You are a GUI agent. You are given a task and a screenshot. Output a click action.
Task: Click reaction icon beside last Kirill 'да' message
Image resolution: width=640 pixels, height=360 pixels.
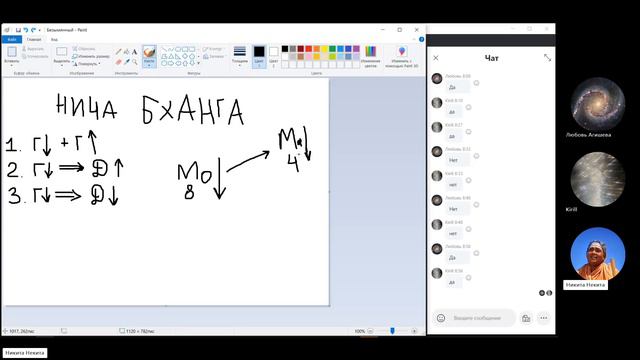click(x=469, y=278)
